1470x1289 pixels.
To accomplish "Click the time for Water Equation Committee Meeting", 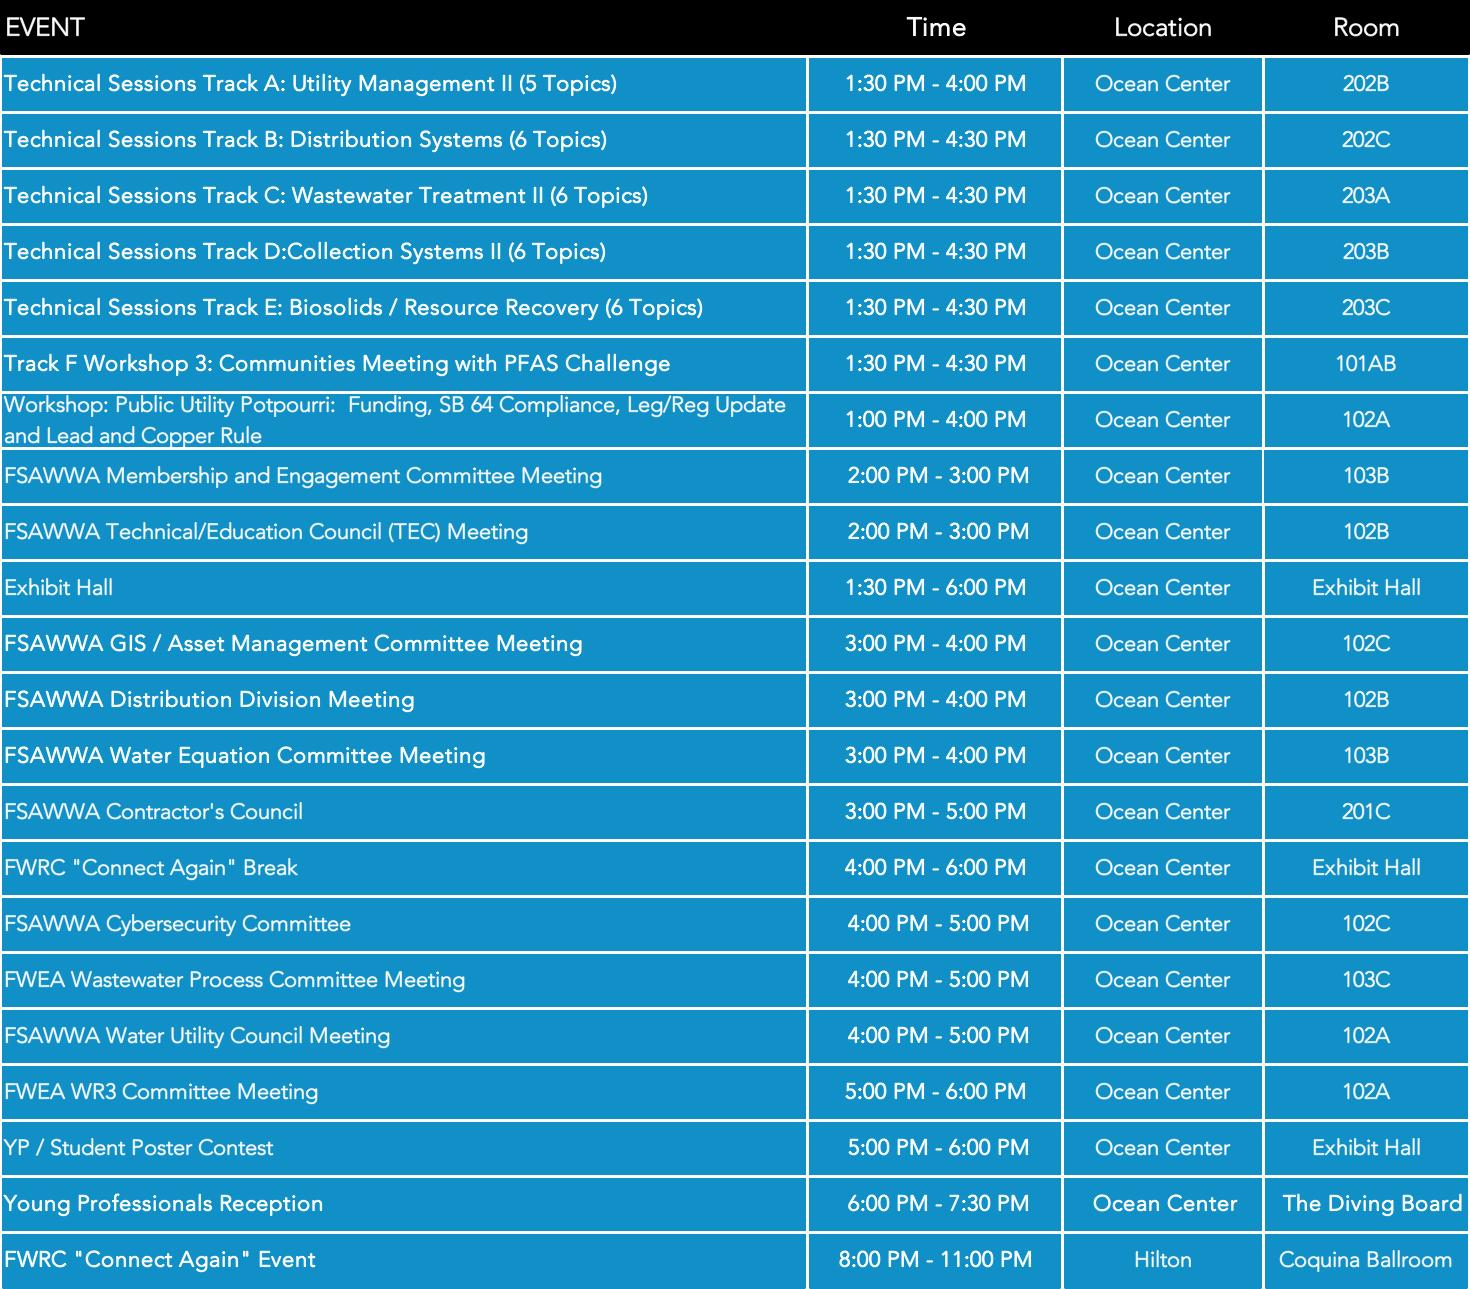I will [936, 756].
